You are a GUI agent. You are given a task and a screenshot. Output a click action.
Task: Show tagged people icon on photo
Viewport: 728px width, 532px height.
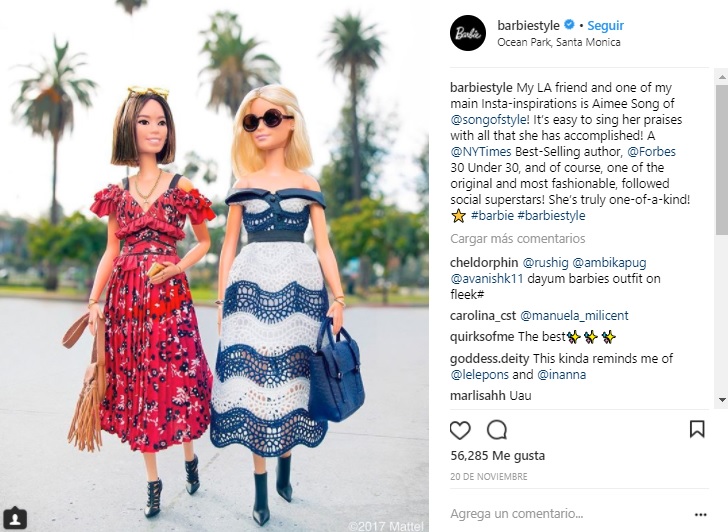15,518
